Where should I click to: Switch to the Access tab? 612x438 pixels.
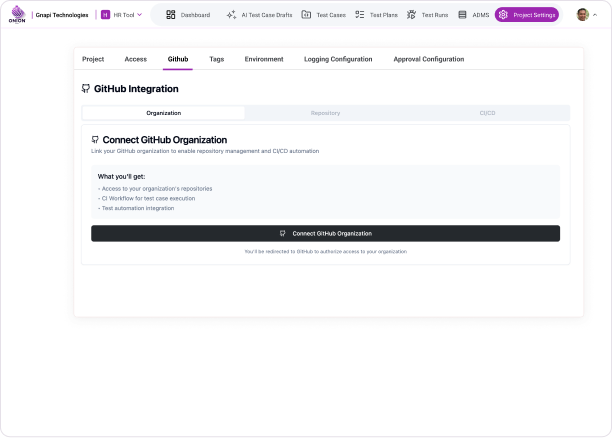click(135, 59)
